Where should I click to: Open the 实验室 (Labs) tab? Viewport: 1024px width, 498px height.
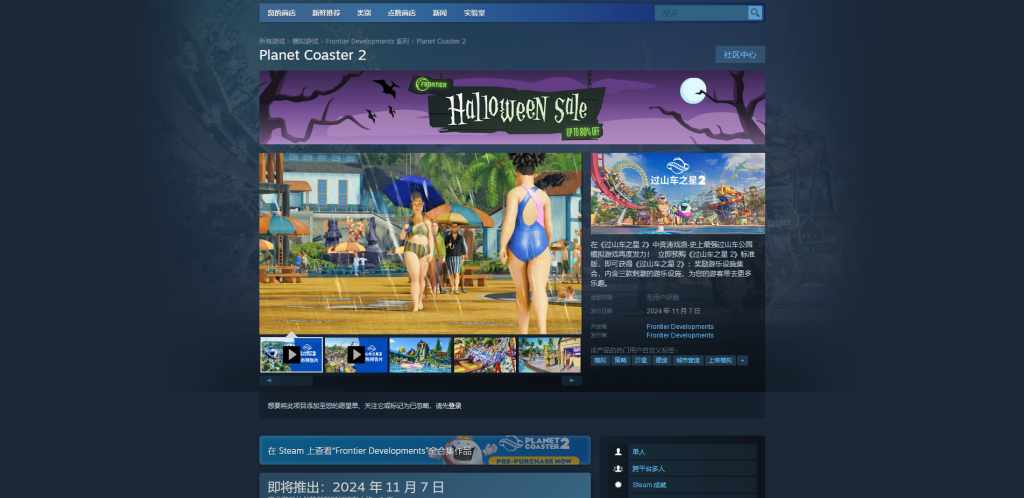click(x=474, y=13)
